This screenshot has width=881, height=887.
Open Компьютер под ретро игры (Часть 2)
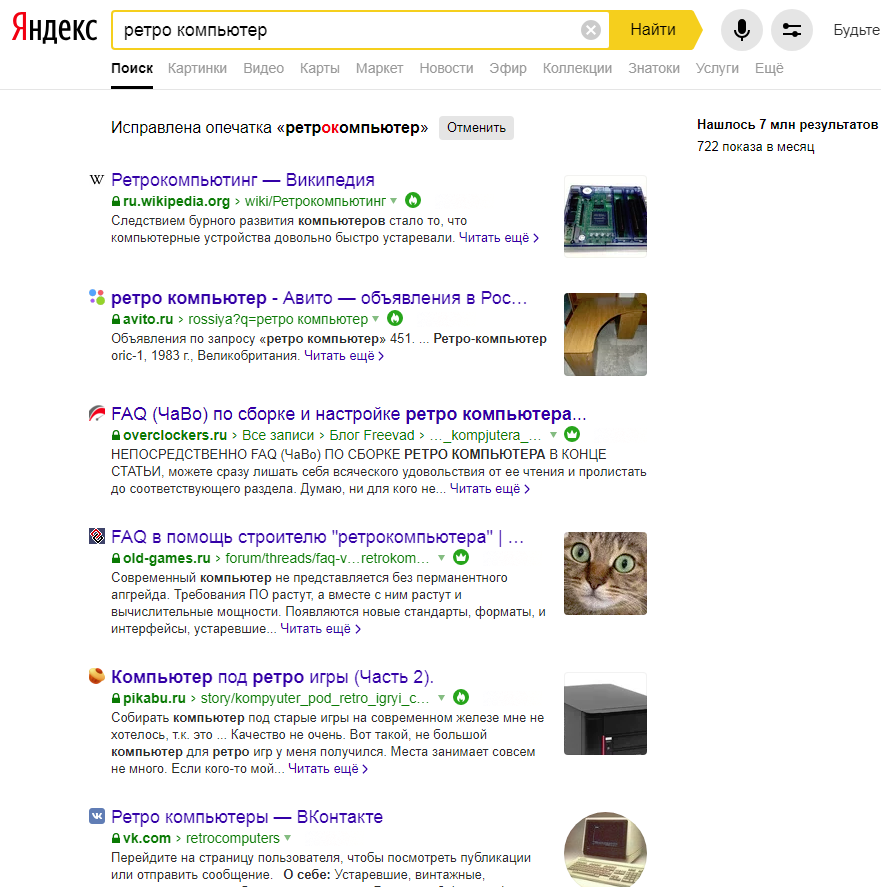pyautogui.click(x=272, y=677)
